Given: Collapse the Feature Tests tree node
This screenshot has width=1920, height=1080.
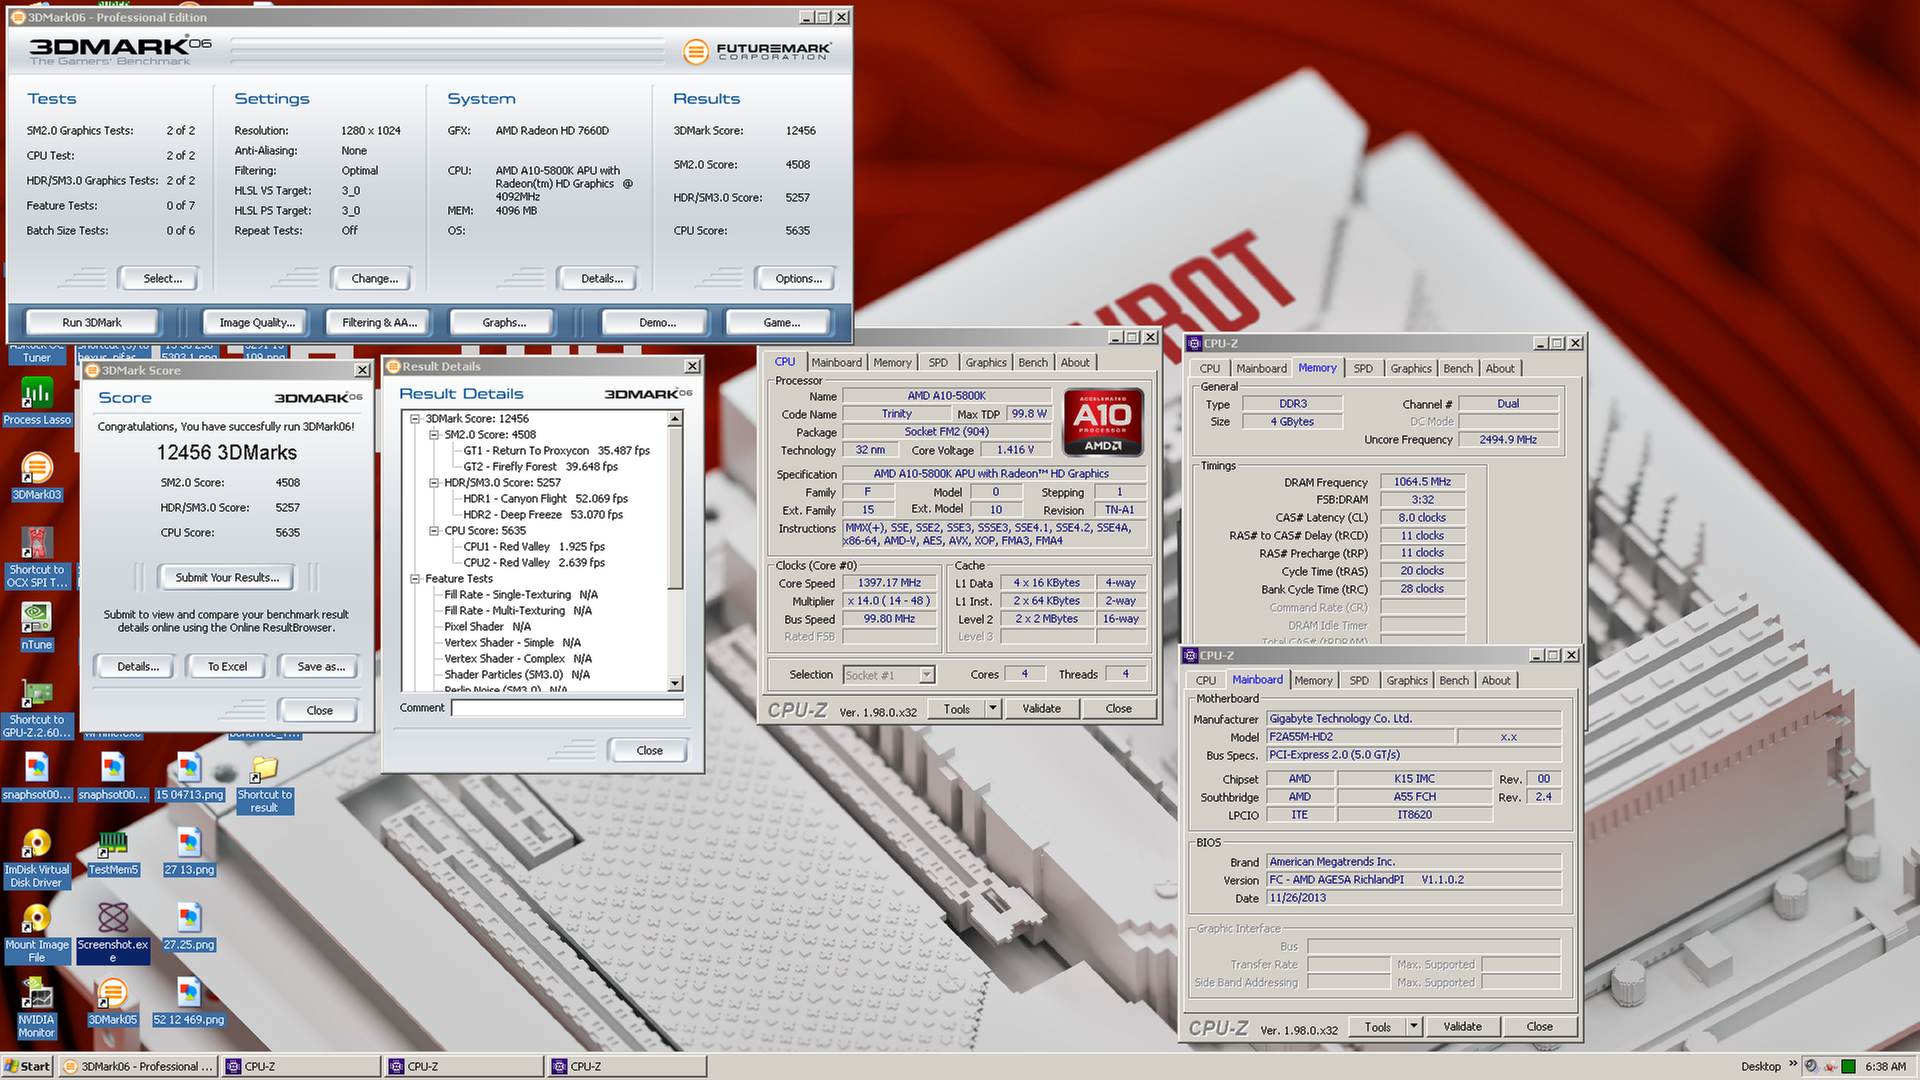Looking at the screenshot, I should (x=415, y=579).
